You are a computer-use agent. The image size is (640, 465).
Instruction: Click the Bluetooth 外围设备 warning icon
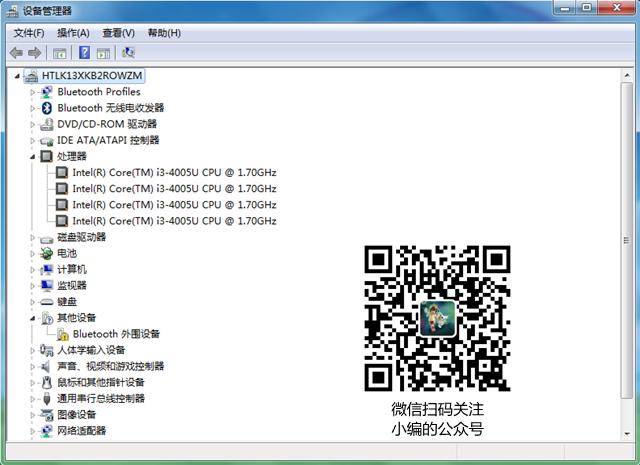(x=62, y=334)
